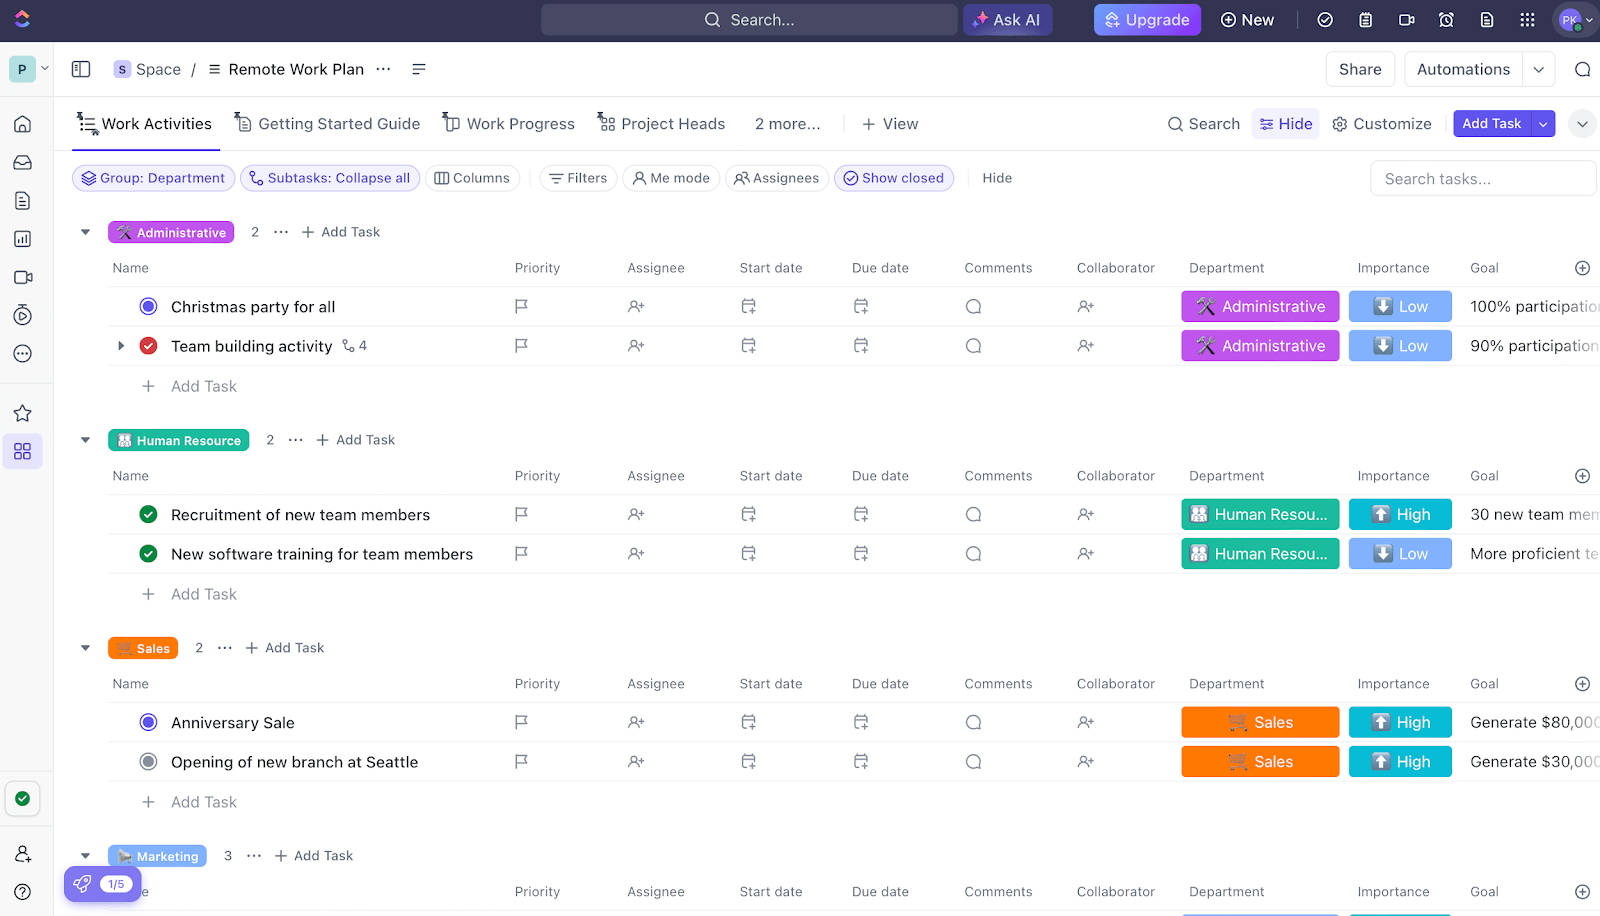Collapse the Administrative group

[x=85, y=232]
